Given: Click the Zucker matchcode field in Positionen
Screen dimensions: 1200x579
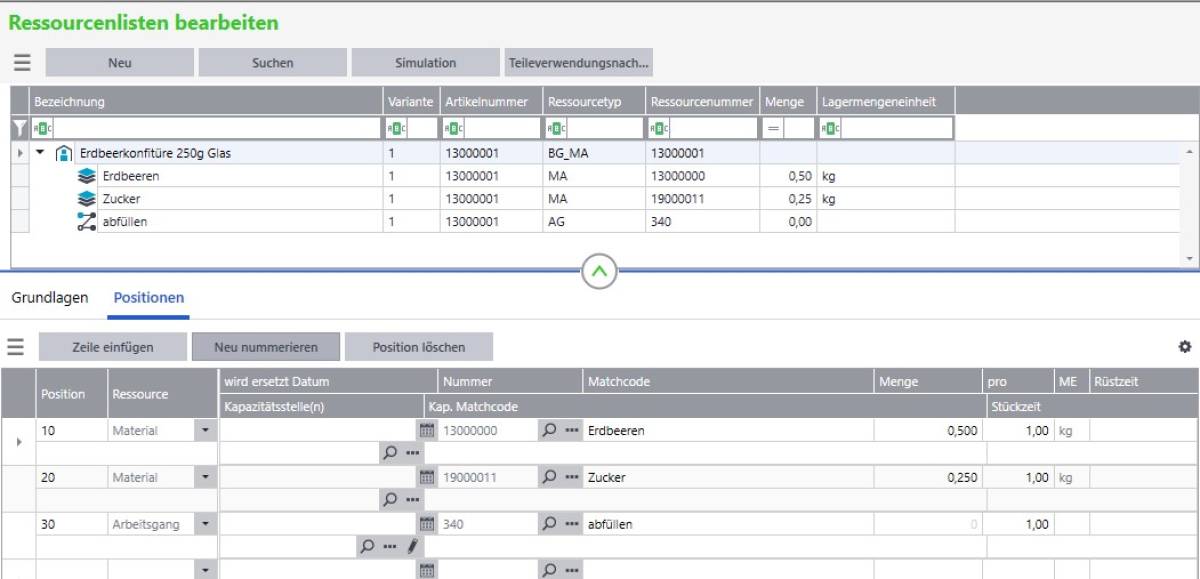Looking at the screenshot, I should (728, 477).
